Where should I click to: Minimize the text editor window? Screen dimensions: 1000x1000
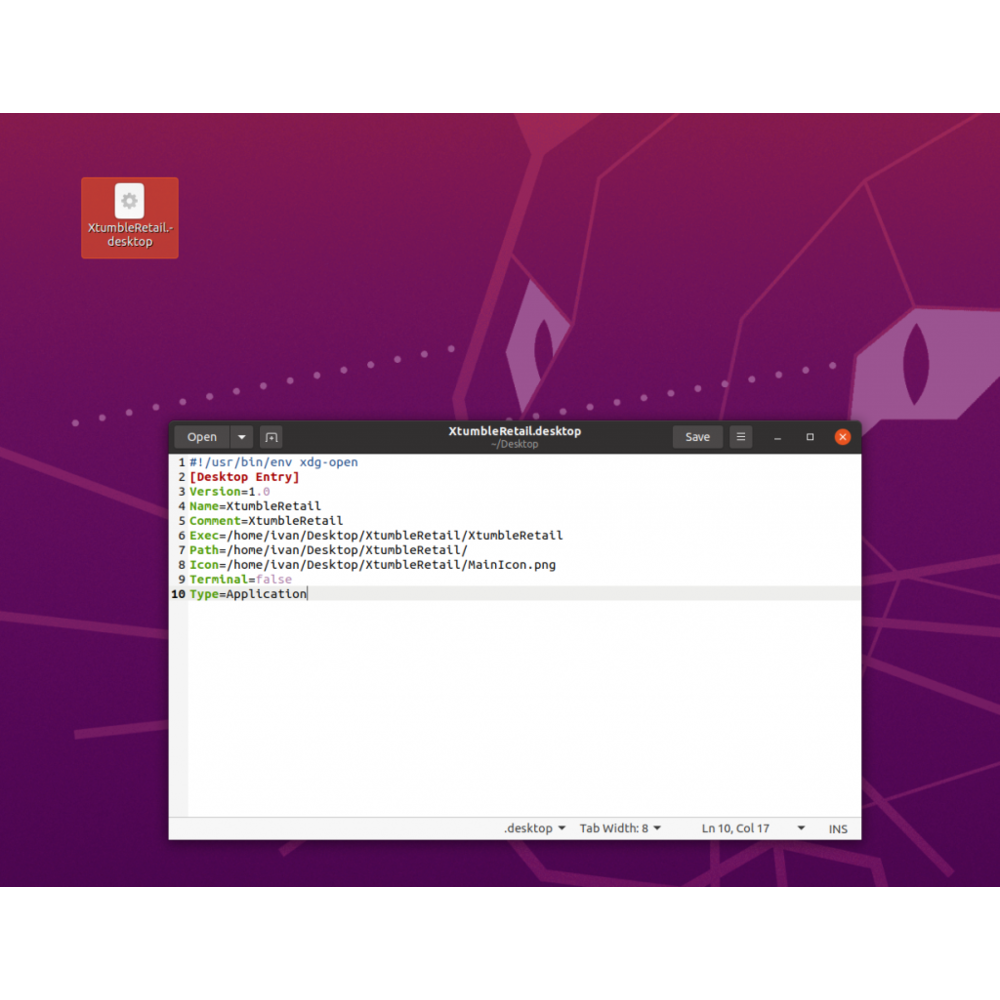pos(777,437)
